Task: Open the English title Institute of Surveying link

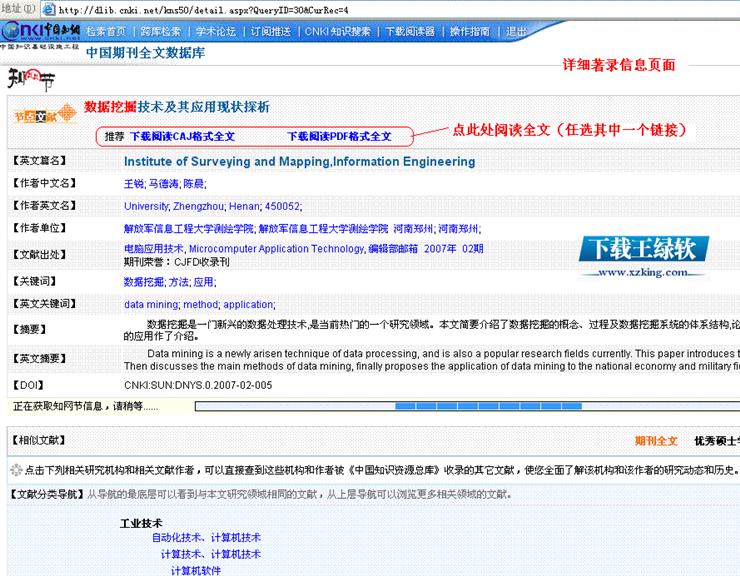Action: click(x=299, y=161)
